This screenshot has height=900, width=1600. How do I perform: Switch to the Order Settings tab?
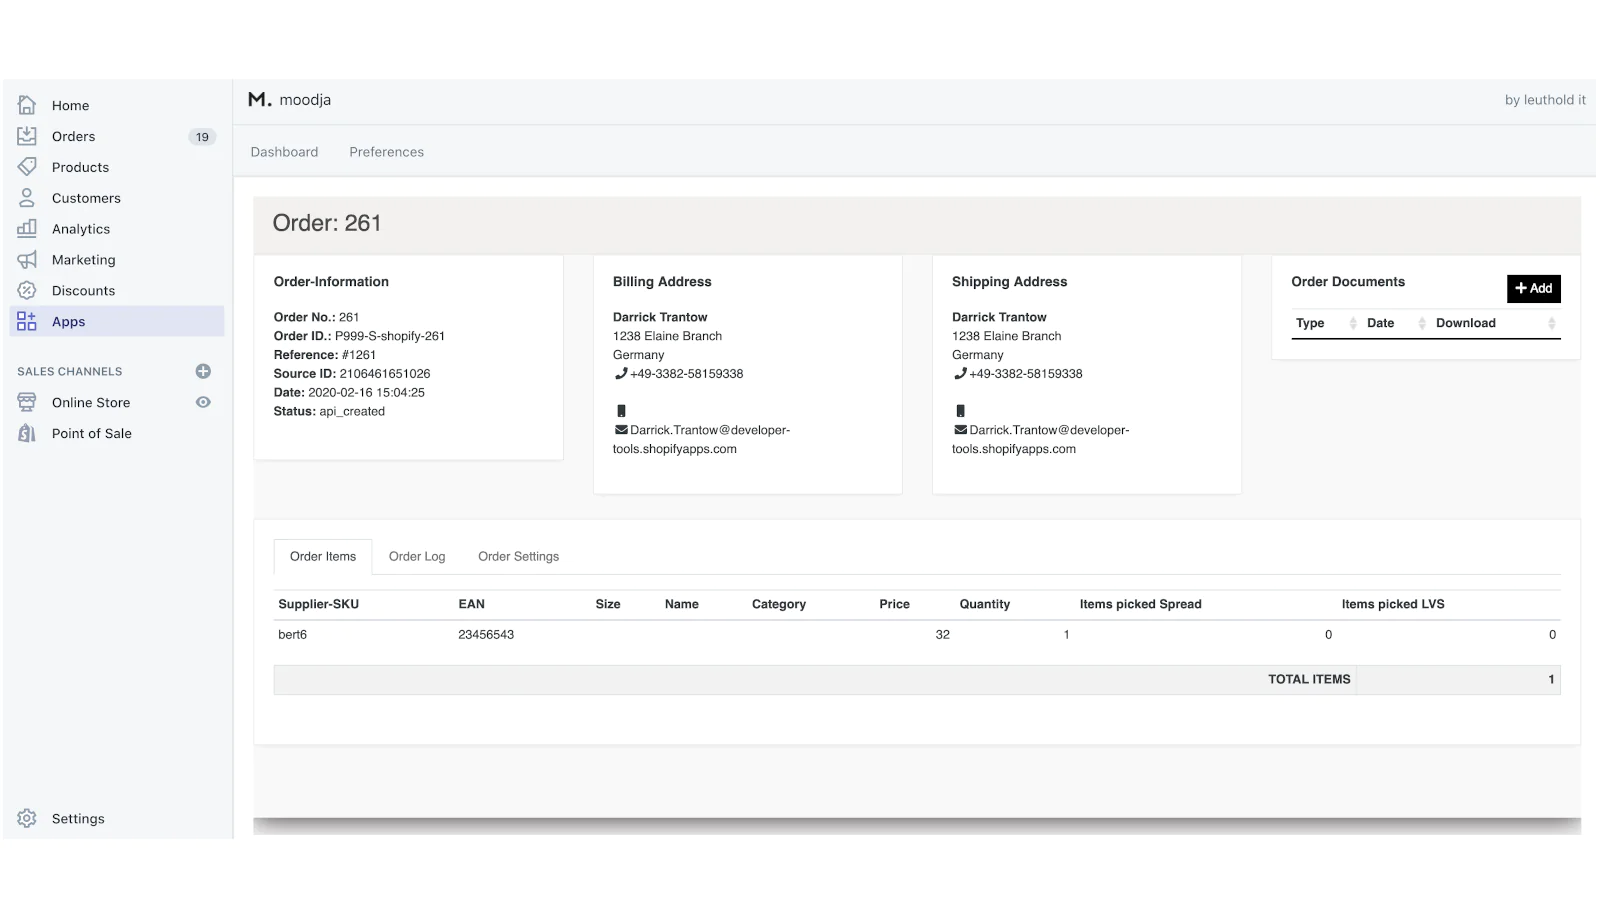point(518,557)
